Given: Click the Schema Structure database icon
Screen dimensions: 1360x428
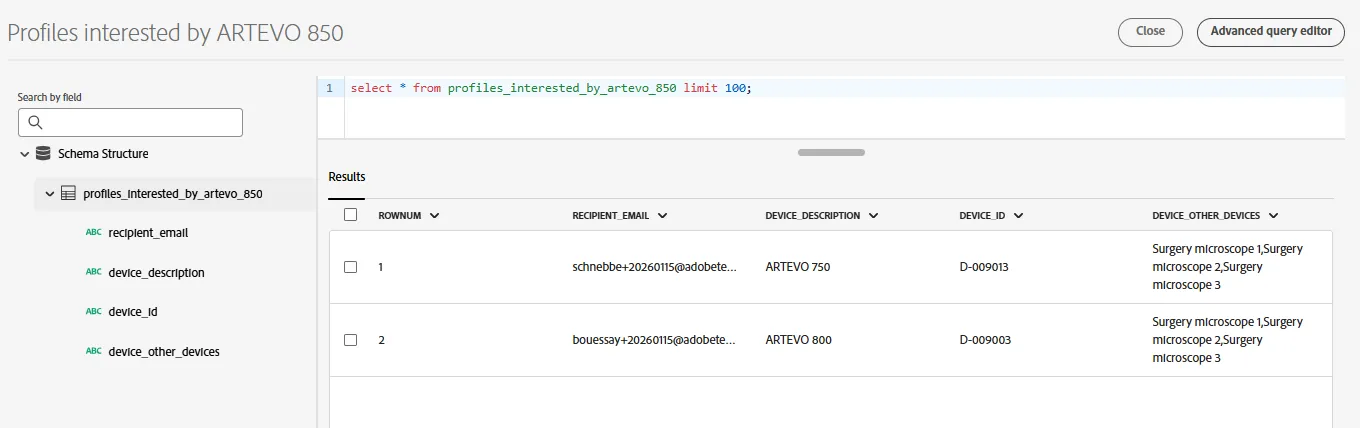Looking at the screenshot, I should (x=43, y=154).
